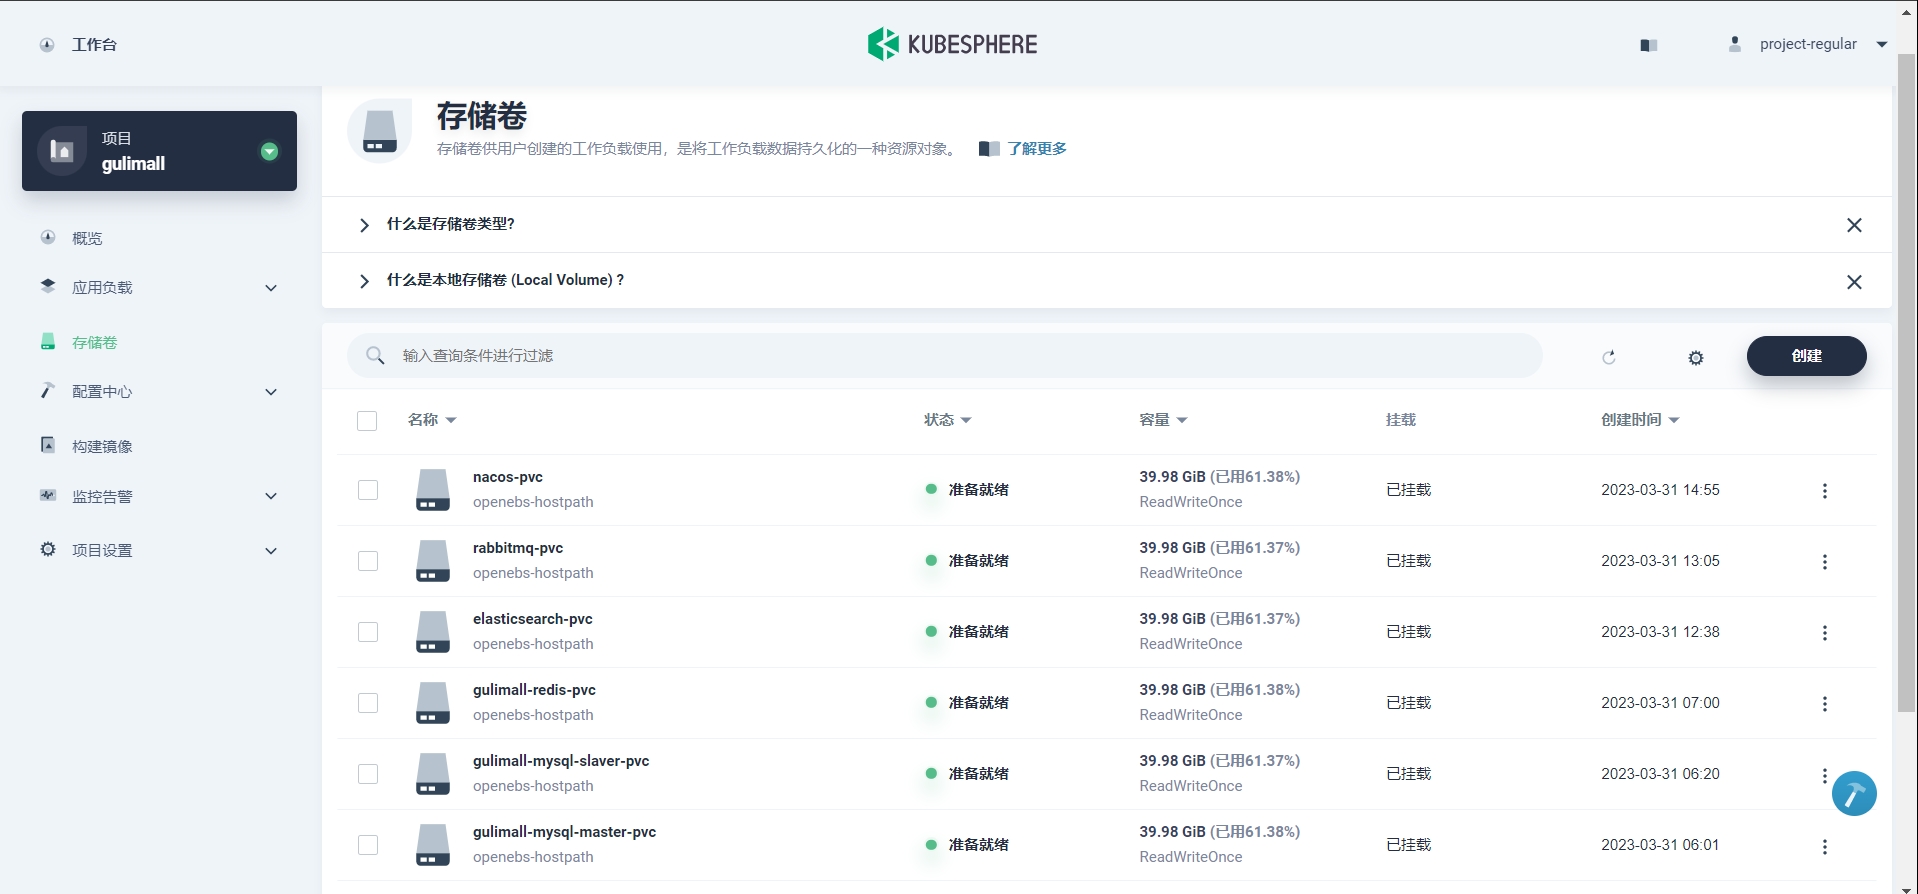Click the floating hammer toolbox icon
The image size is (1918, 894).
click(1853, 794)
